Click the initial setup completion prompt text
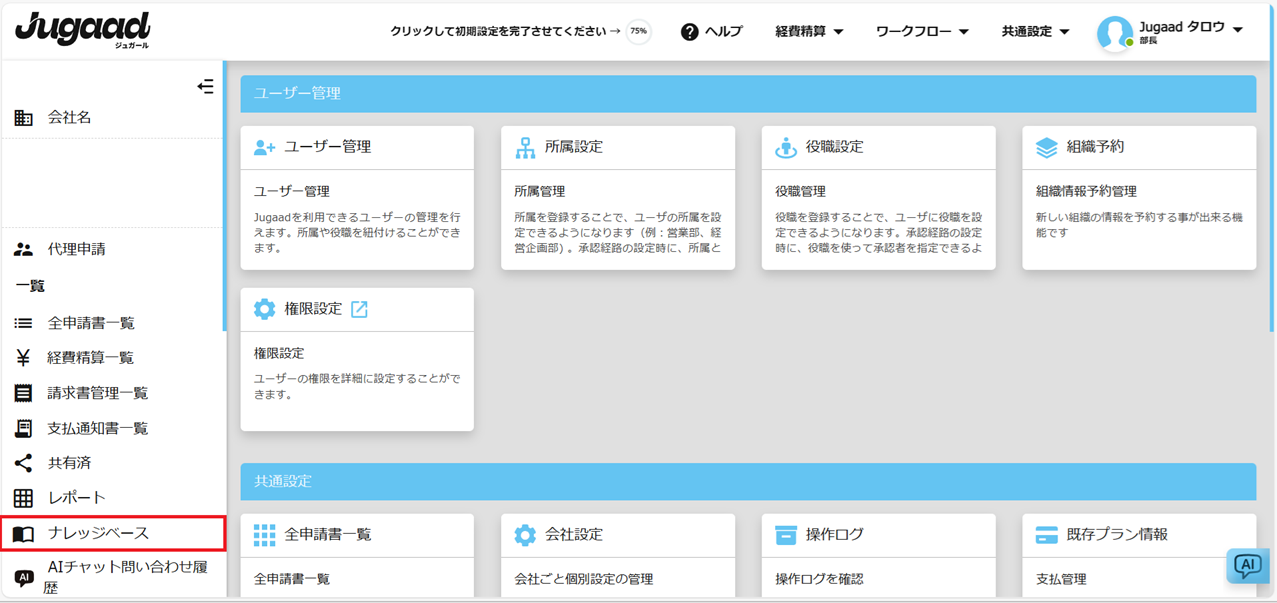Viewport: 1277px width, 603px height. click(x=505, y=31)
